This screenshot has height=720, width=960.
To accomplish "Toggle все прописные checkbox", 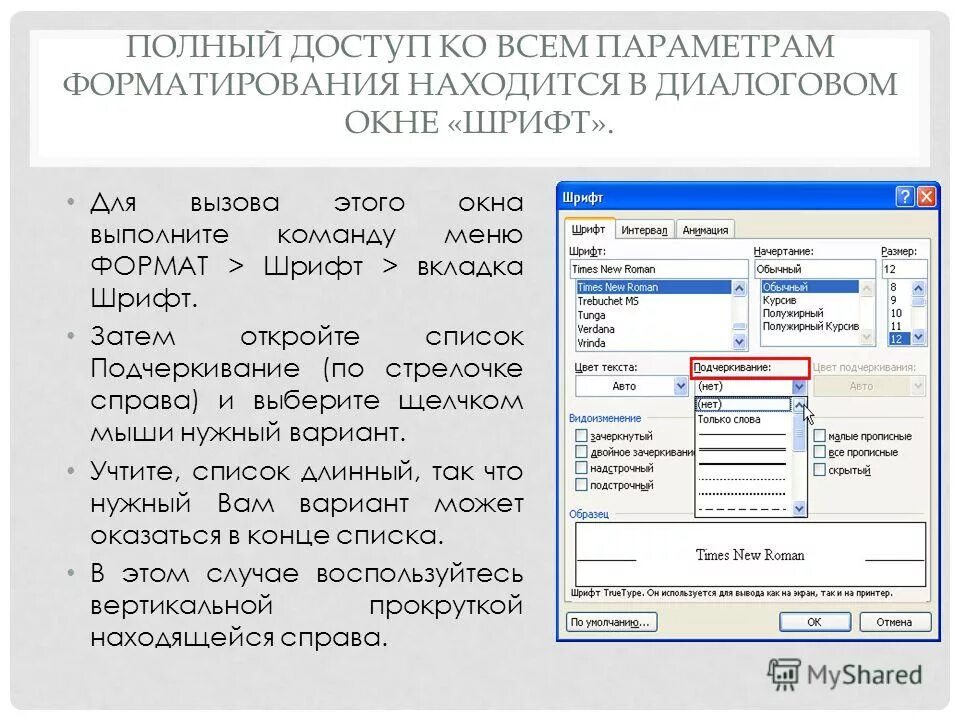I will [x=819, y=452].
